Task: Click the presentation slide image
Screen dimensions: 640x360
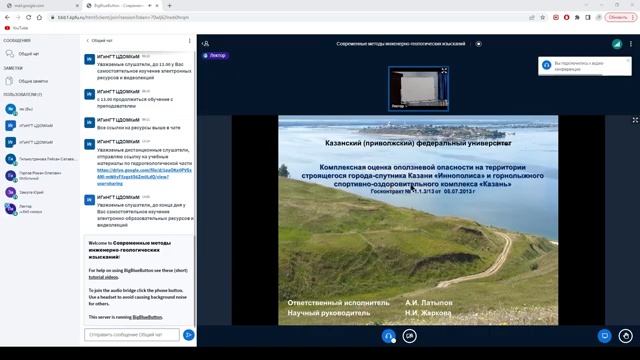Action: (x=418, y=220)
